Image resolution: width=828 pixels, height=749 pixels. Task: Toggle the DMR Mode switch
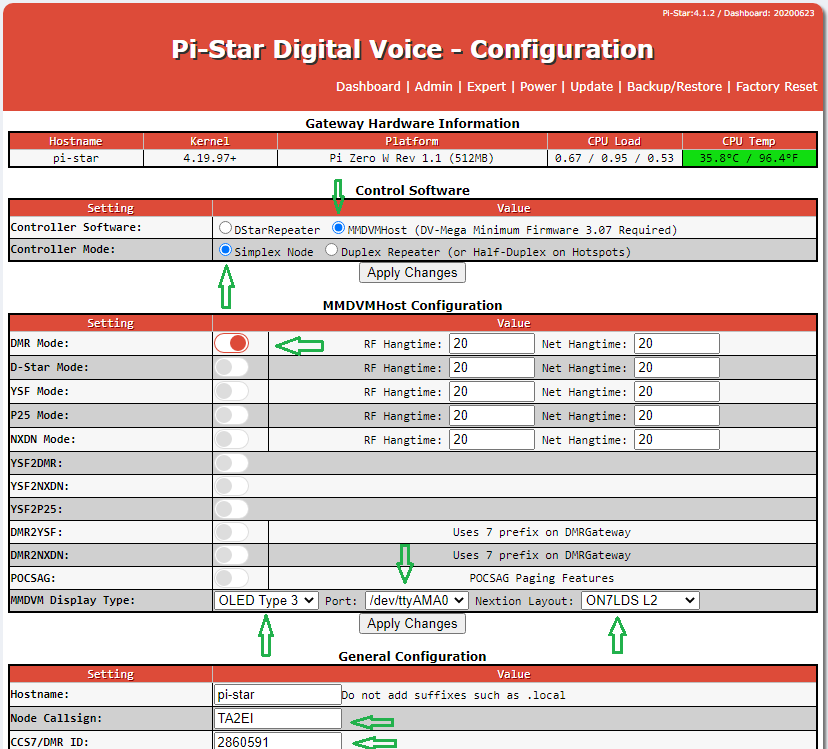click(231, 343)
